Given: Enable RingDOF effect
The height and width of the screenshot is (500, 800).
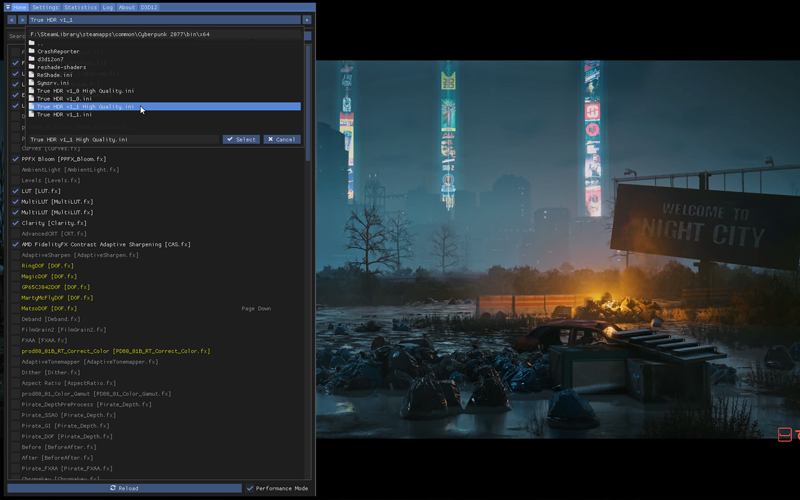Looking at the screenshot, I should (15, 266).
